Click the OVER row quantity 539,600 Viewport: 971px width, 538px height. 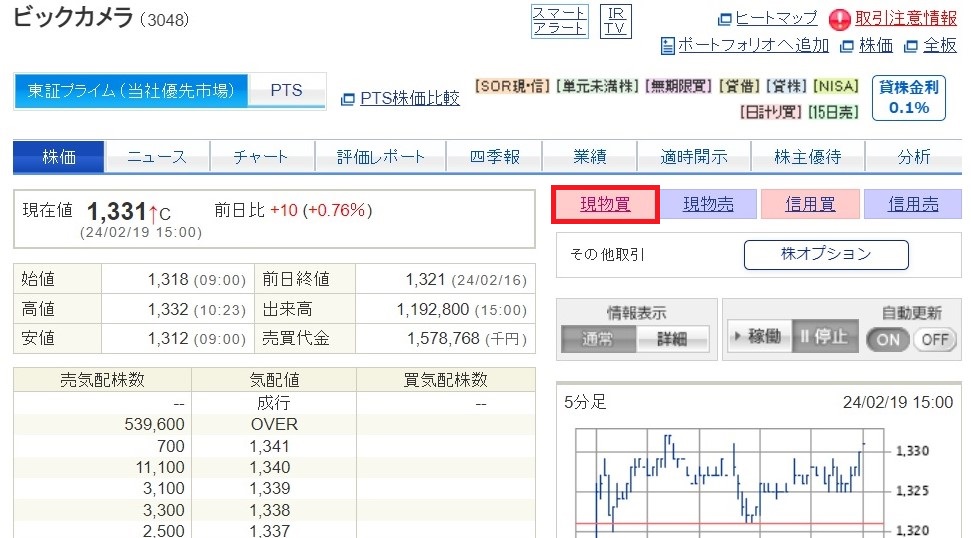[x=155, y=425]
